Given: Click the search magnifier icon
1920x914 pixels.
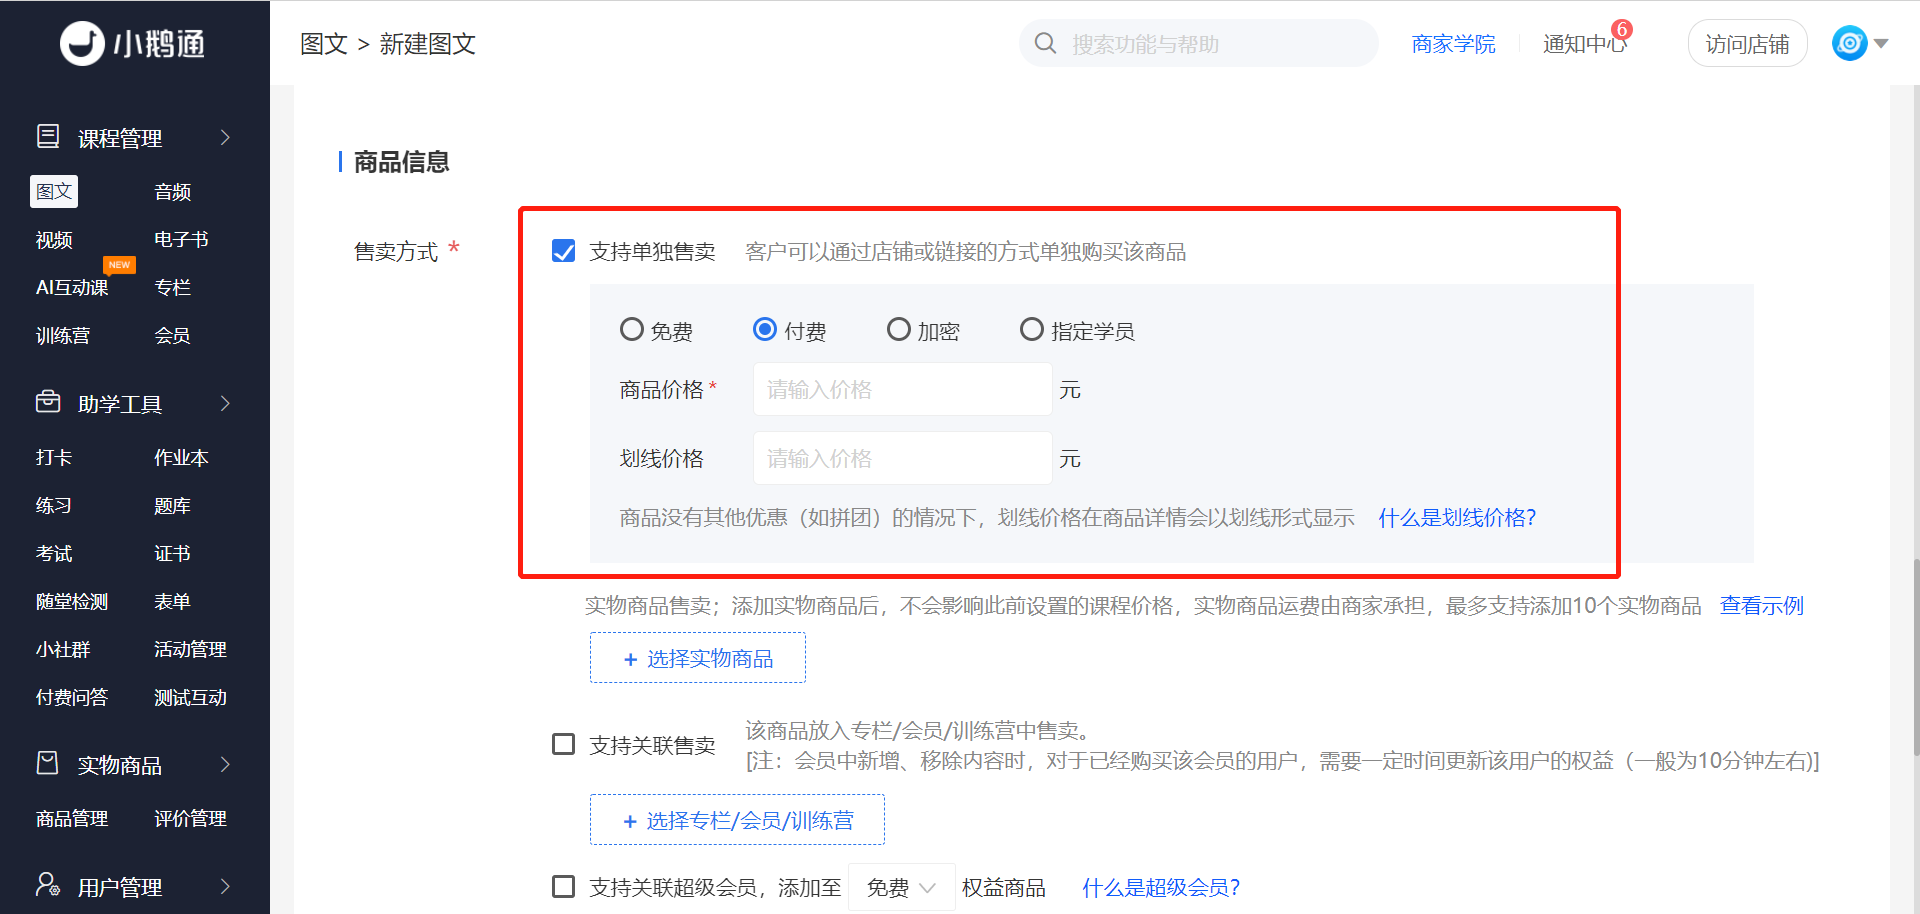Looking at the screenshot, I should pyautogui.click(x=1045, y=43).
